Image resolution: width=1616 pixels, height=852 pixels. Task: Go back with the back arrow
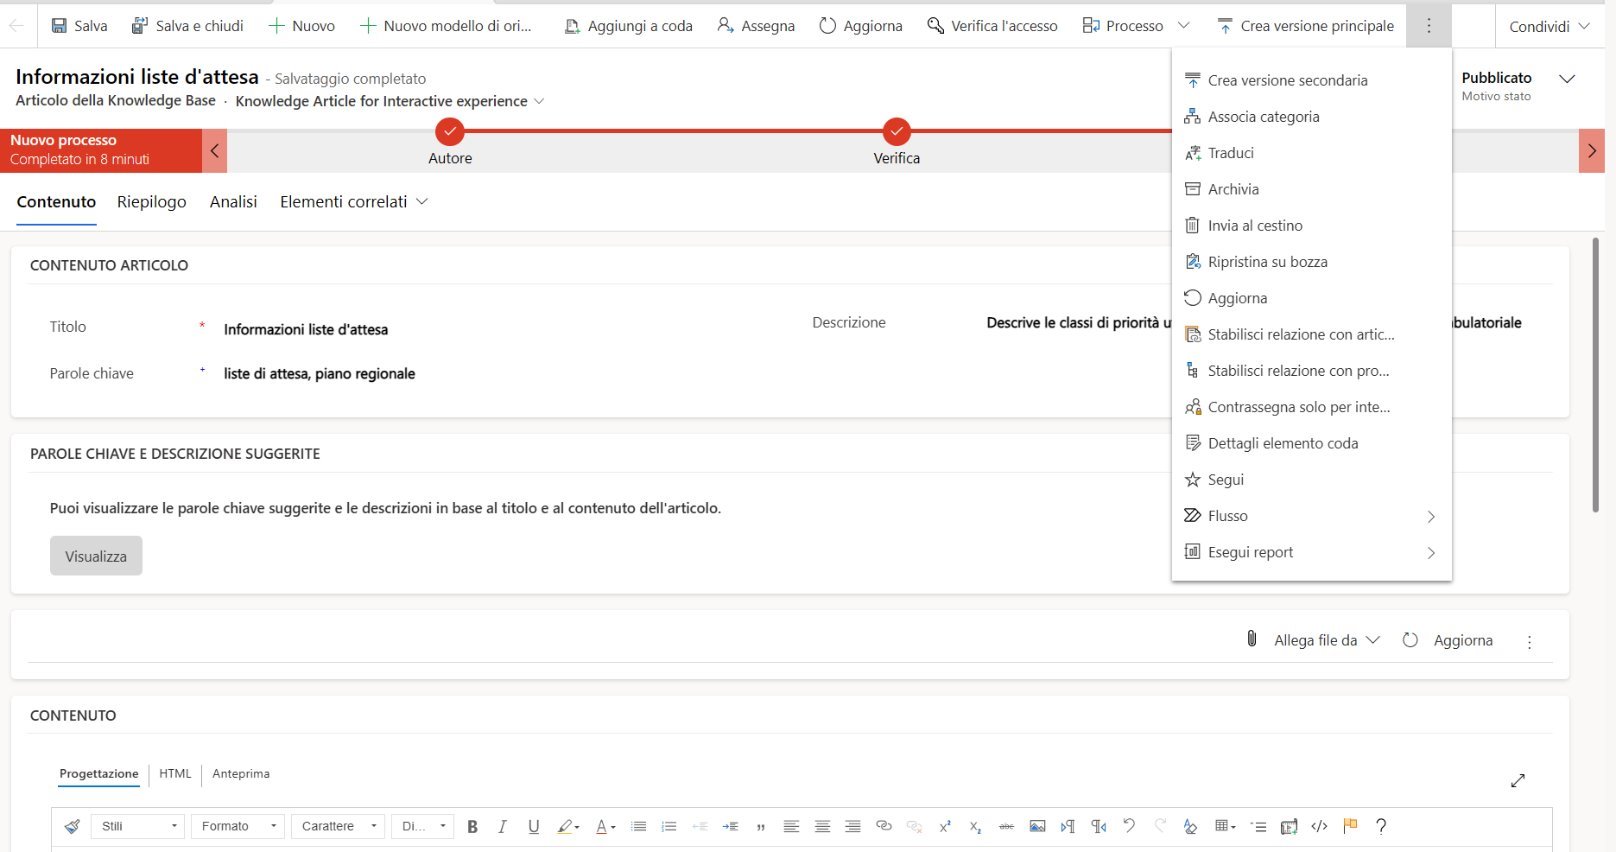pos(16,26)
